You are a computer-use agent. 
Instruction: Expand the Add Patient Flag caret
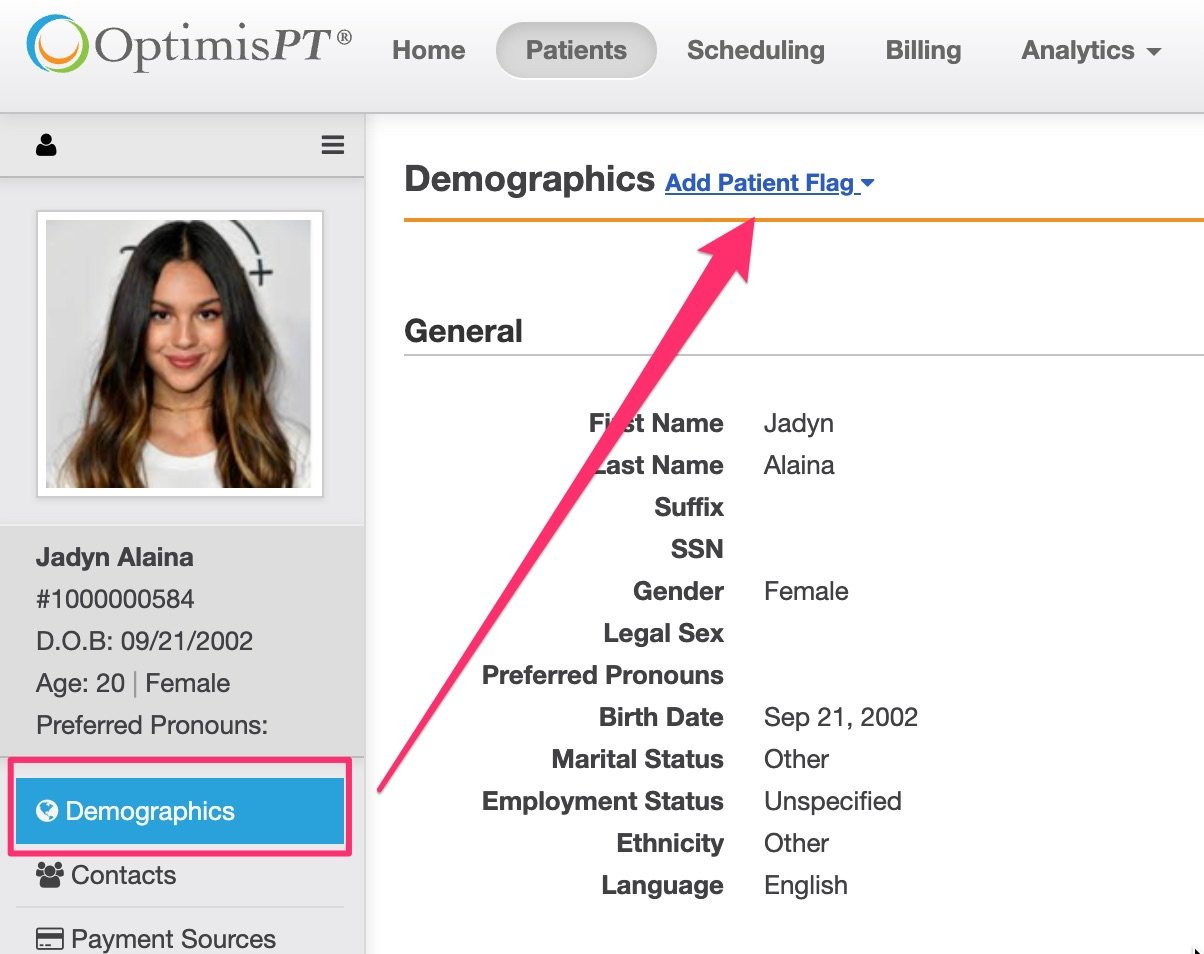[x=867, y=183]
